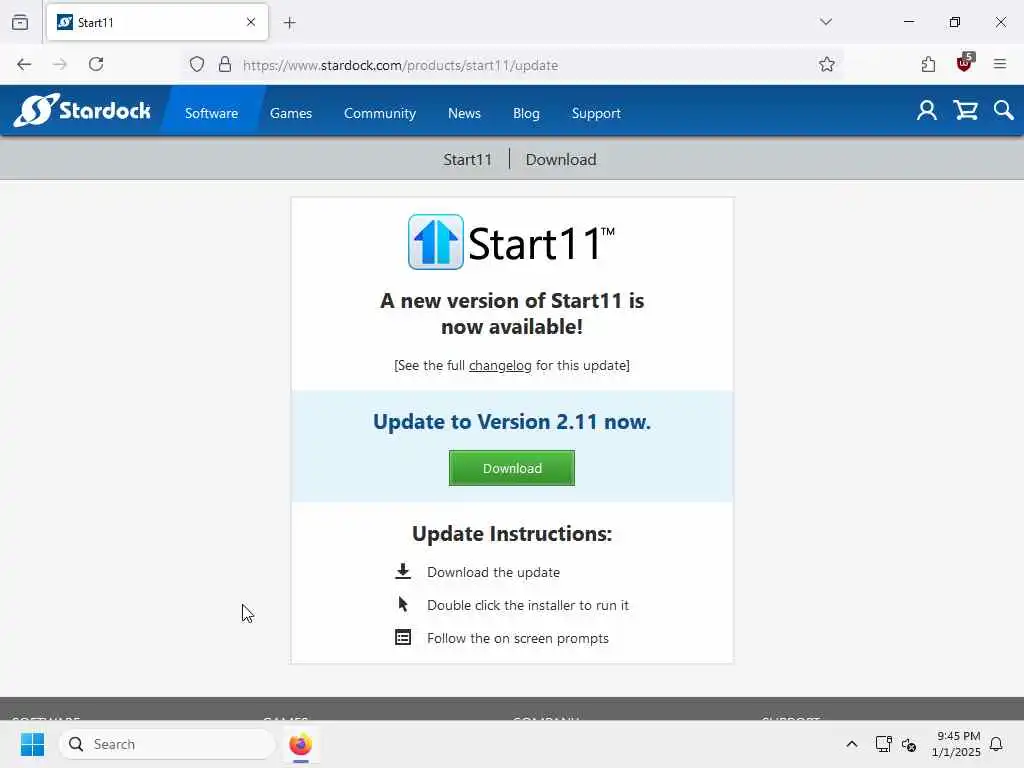Open the shopping cart icon

coord(965,110)
